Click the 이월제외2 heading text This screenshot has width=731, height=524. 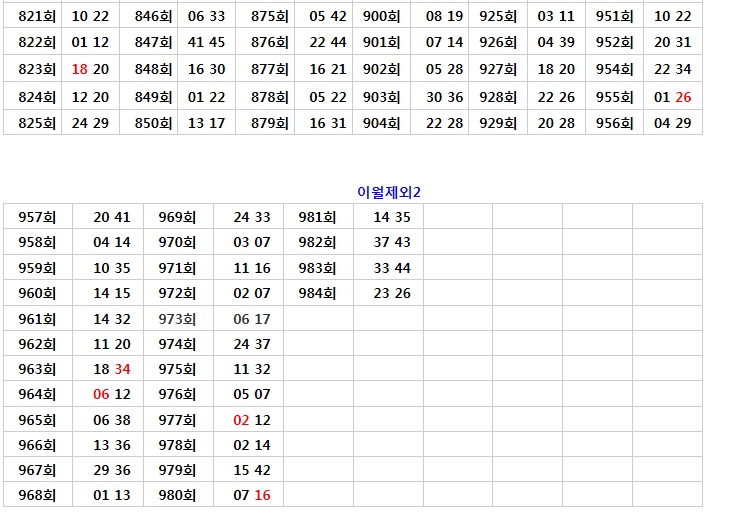pos(389,191)
